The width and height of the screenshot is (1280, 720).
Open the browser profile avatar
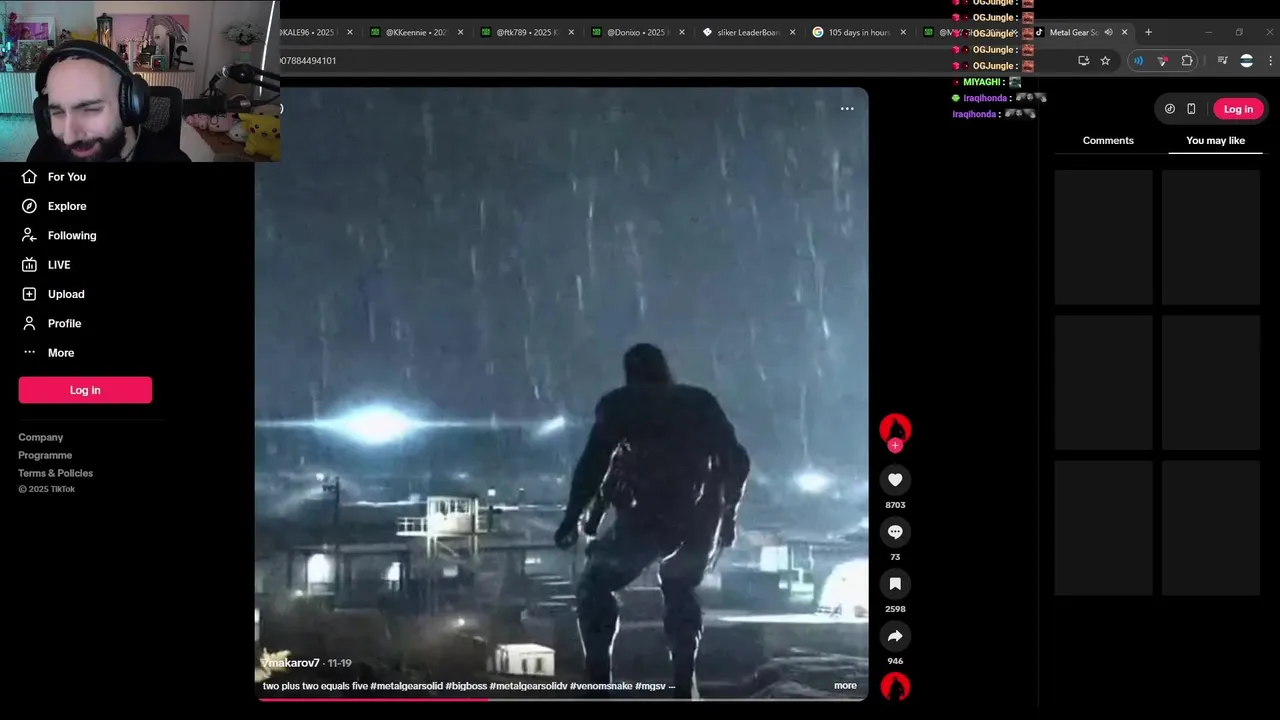(1246, 61)
